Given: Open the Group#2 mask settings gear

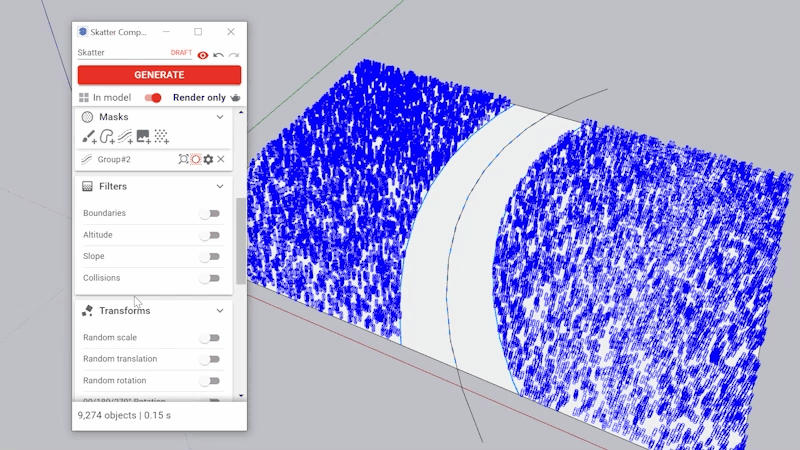Looking at the screenshot, I should [208, 159].
